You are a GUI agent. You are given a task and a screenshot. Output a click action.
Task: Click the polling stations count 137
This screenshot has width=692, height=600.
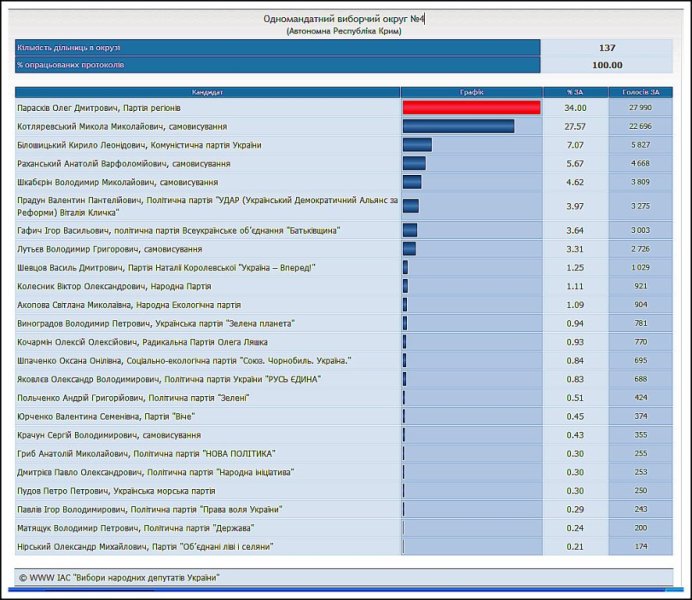[x=607, y=47]
